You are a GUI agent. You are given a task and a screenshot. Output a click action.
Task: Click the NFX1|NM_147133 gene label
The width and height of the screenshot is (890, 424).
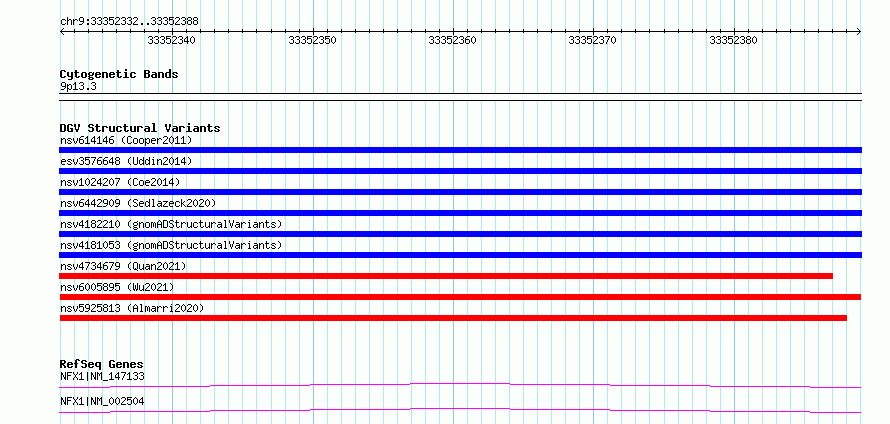102,376
